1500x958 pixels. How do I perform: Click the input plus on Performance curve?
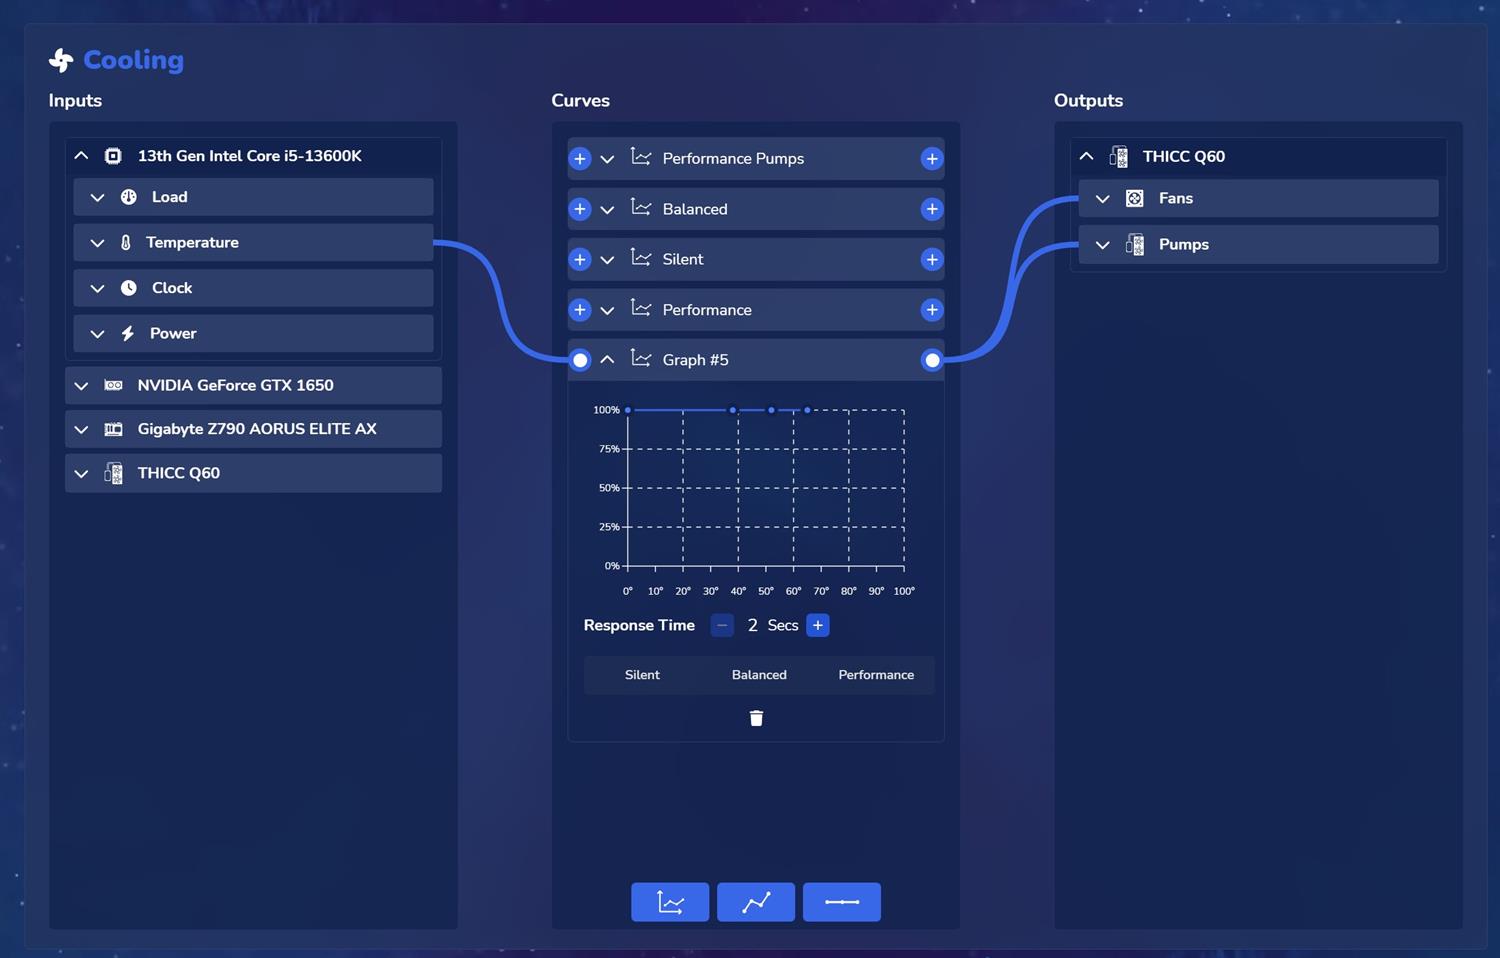(580, 310)
